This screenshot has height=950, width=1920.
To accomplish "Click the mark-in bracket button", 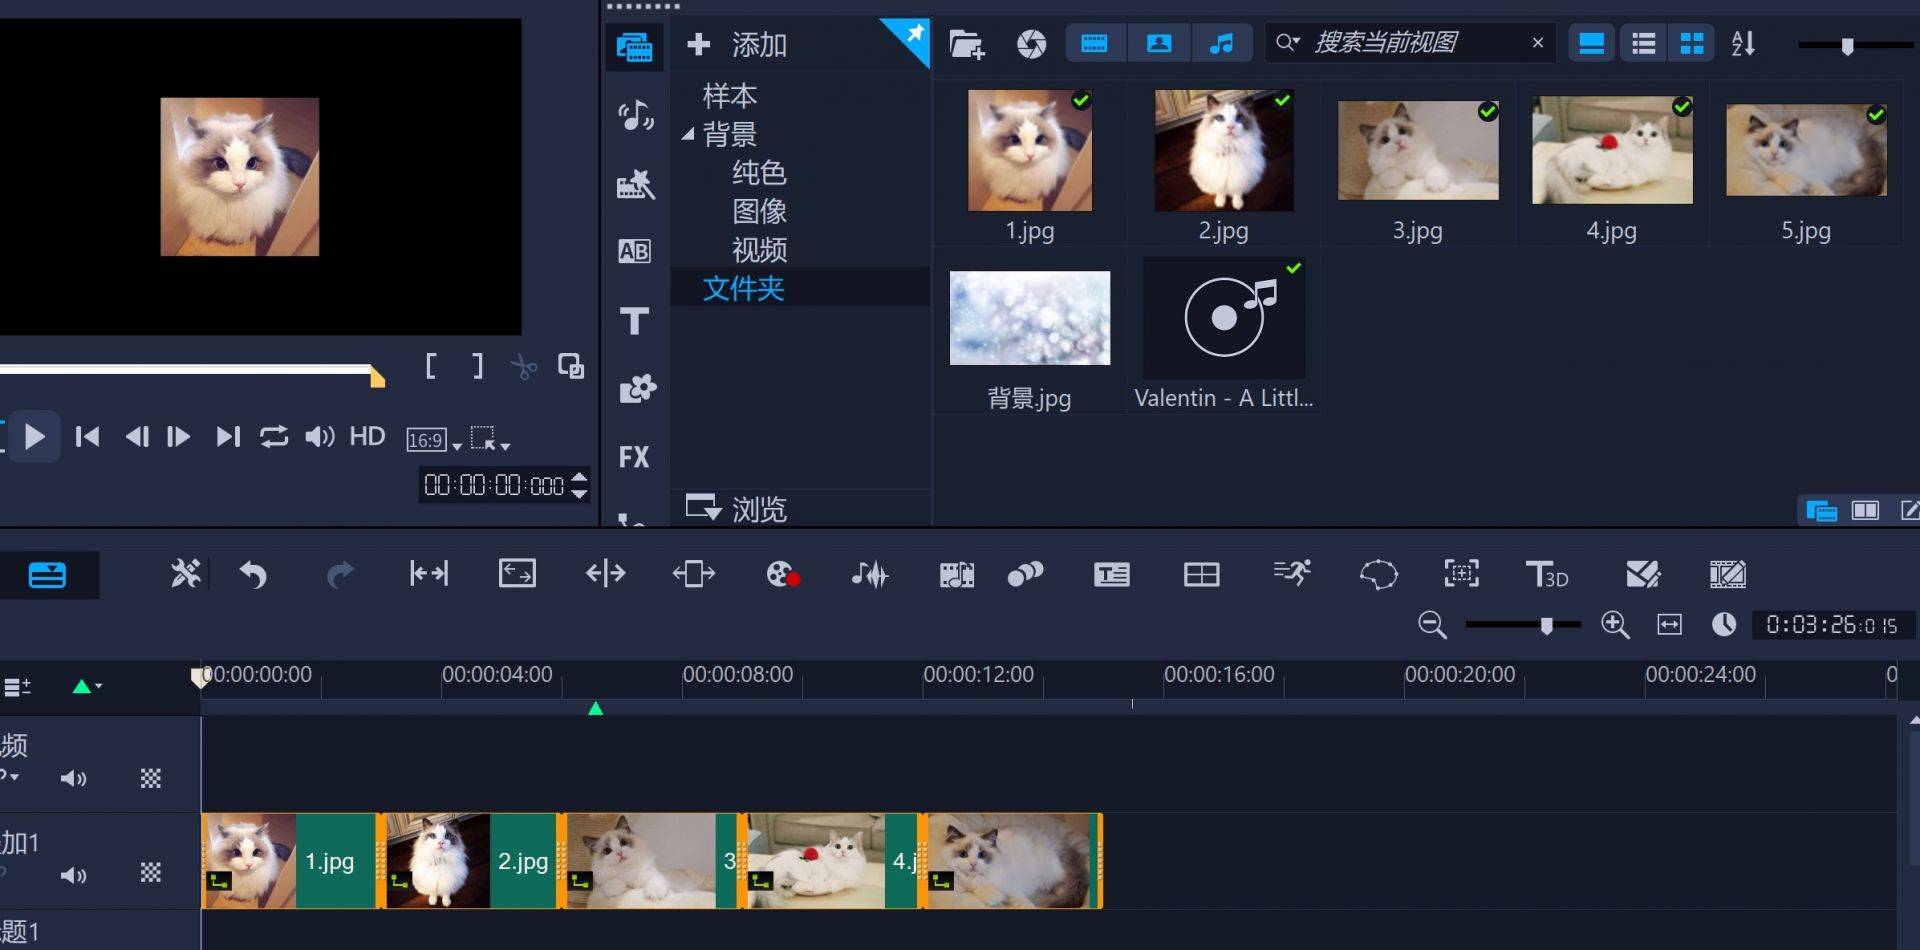I will click(x=431, y=366).
